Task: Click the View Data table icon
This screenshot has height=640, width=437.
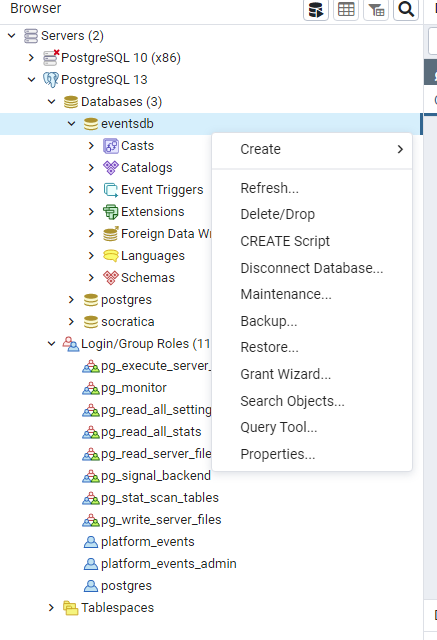Action: [346, 9]
